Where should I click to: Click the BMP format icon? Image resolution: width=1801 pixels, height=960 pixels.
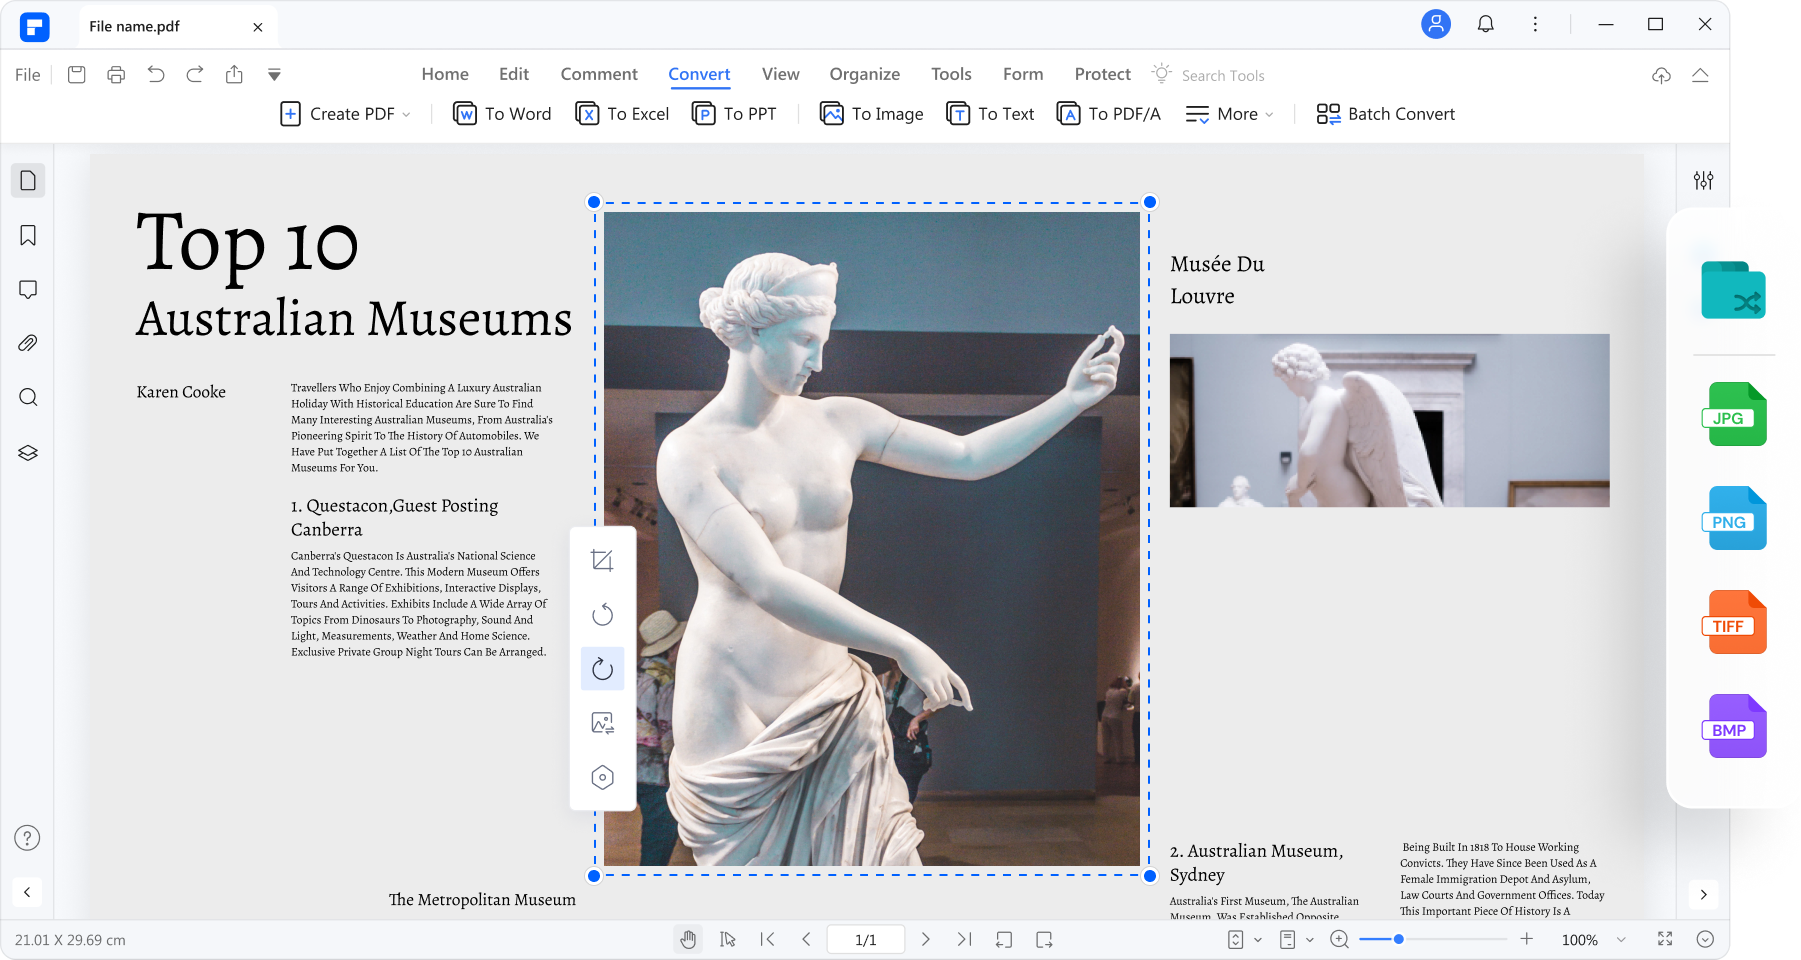(x=1734, y=726)
